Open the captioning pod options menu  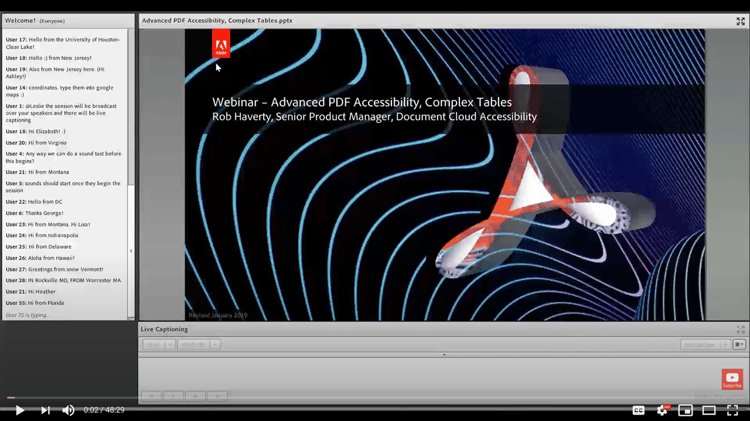click(x=739, y=344)
